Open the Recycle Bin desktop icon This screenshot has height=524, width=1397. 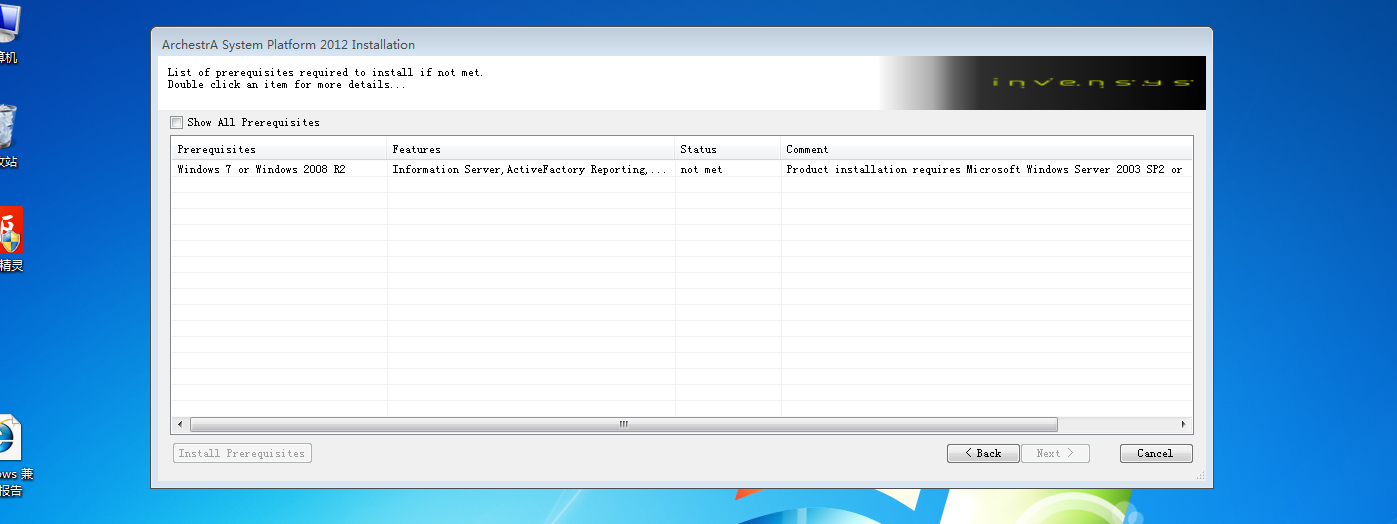click(x=7, y=136)
